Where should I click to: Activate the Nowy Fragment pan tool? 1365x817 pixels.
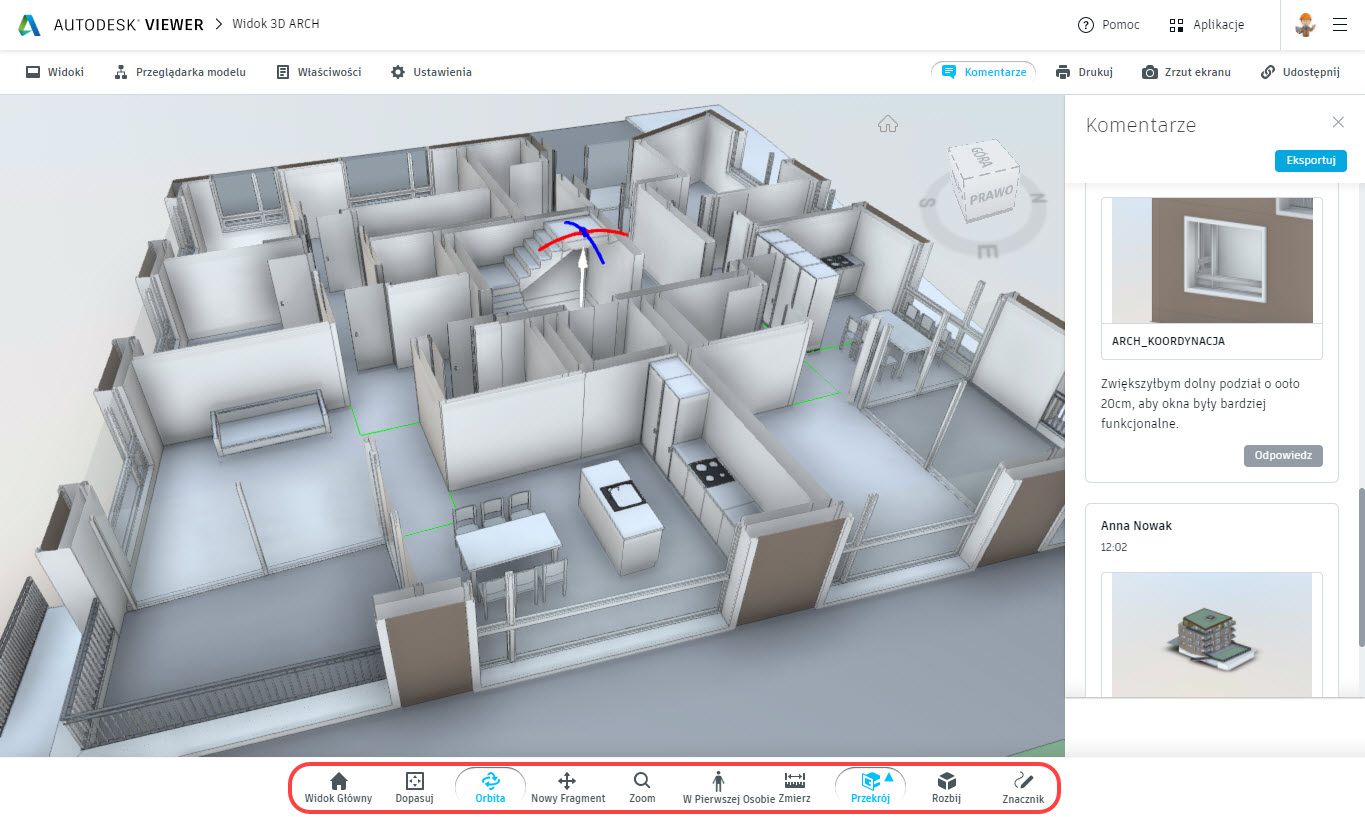[x=567, y=787]
